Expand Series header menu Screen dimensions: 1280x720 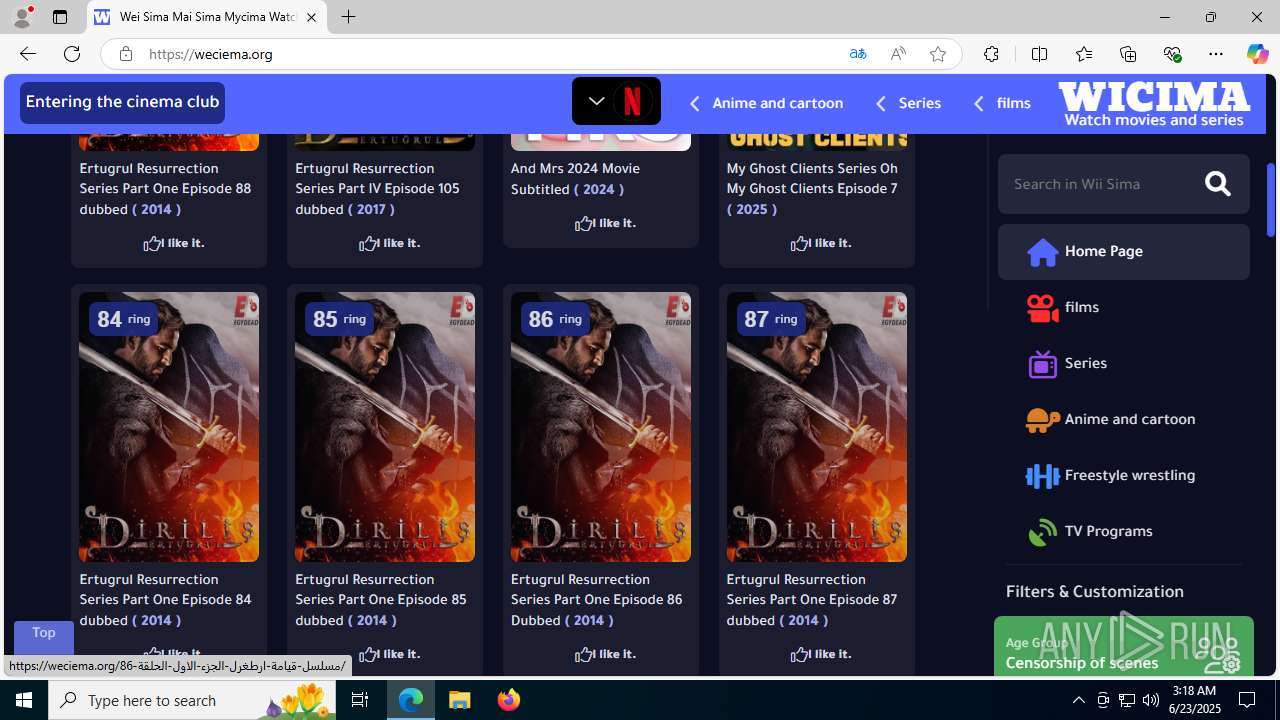coord(908,103)
